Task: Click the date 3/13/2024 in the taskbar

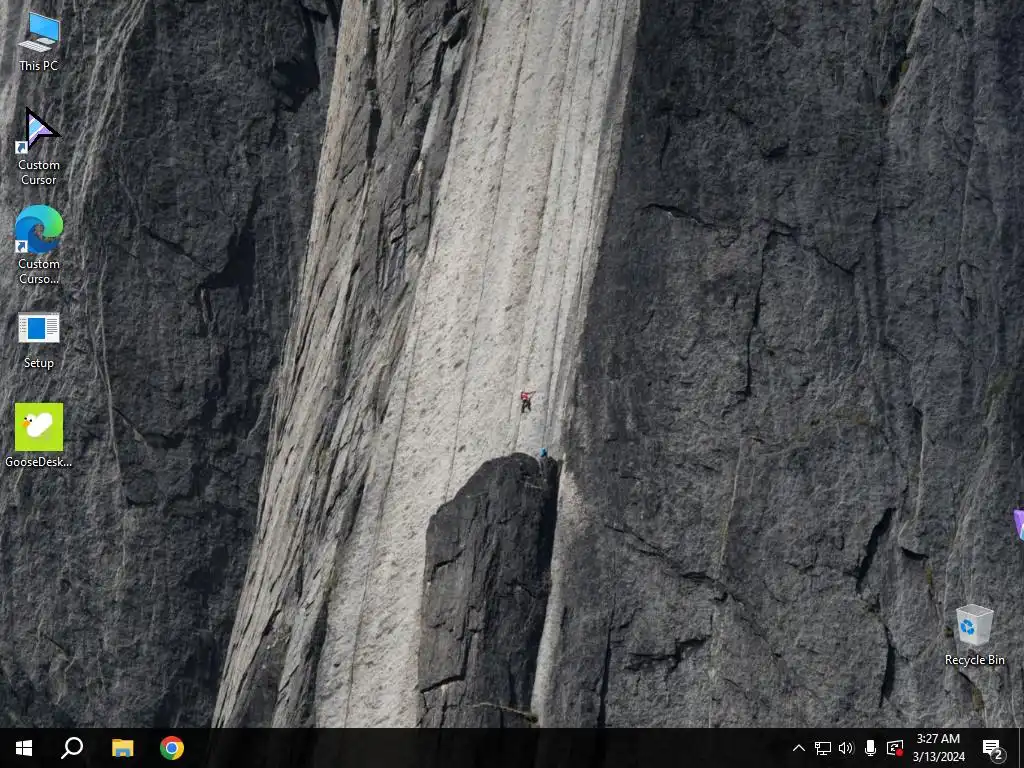Action: point(938,757)
